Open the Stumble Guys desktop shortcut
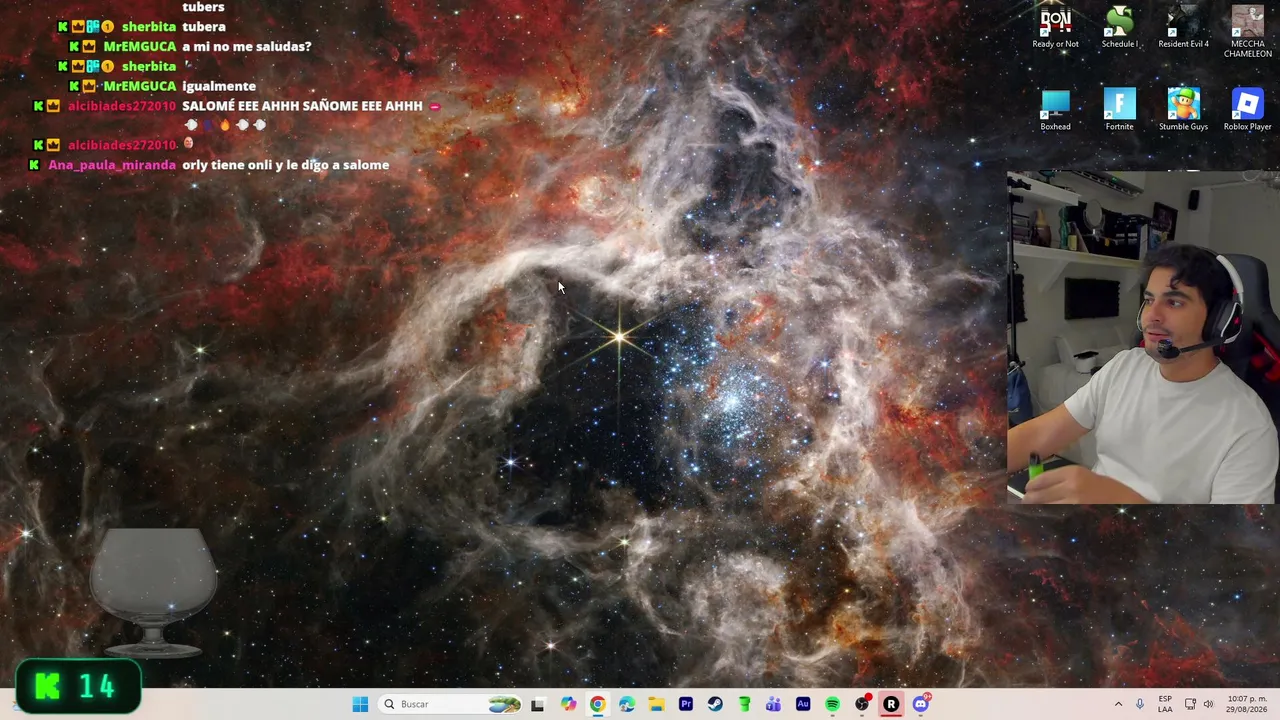1280x720 pixels. pos(1183,110)
